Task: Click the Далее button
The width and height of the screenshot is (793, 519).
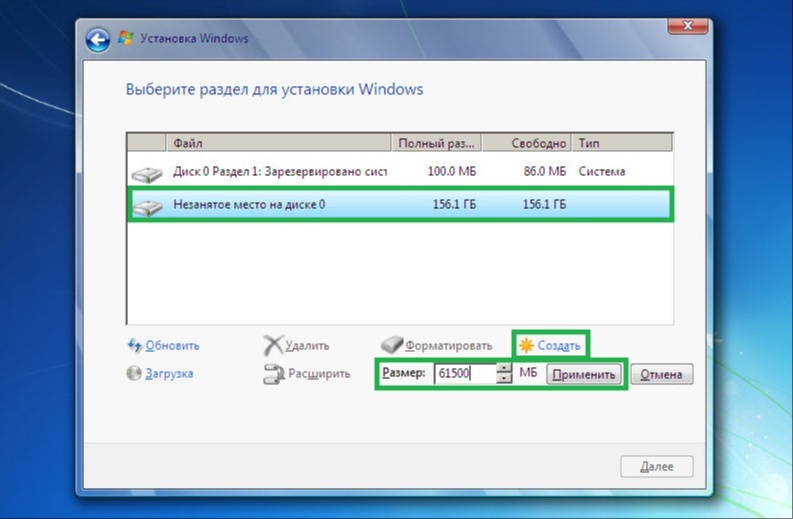Action: coord(656,466)
